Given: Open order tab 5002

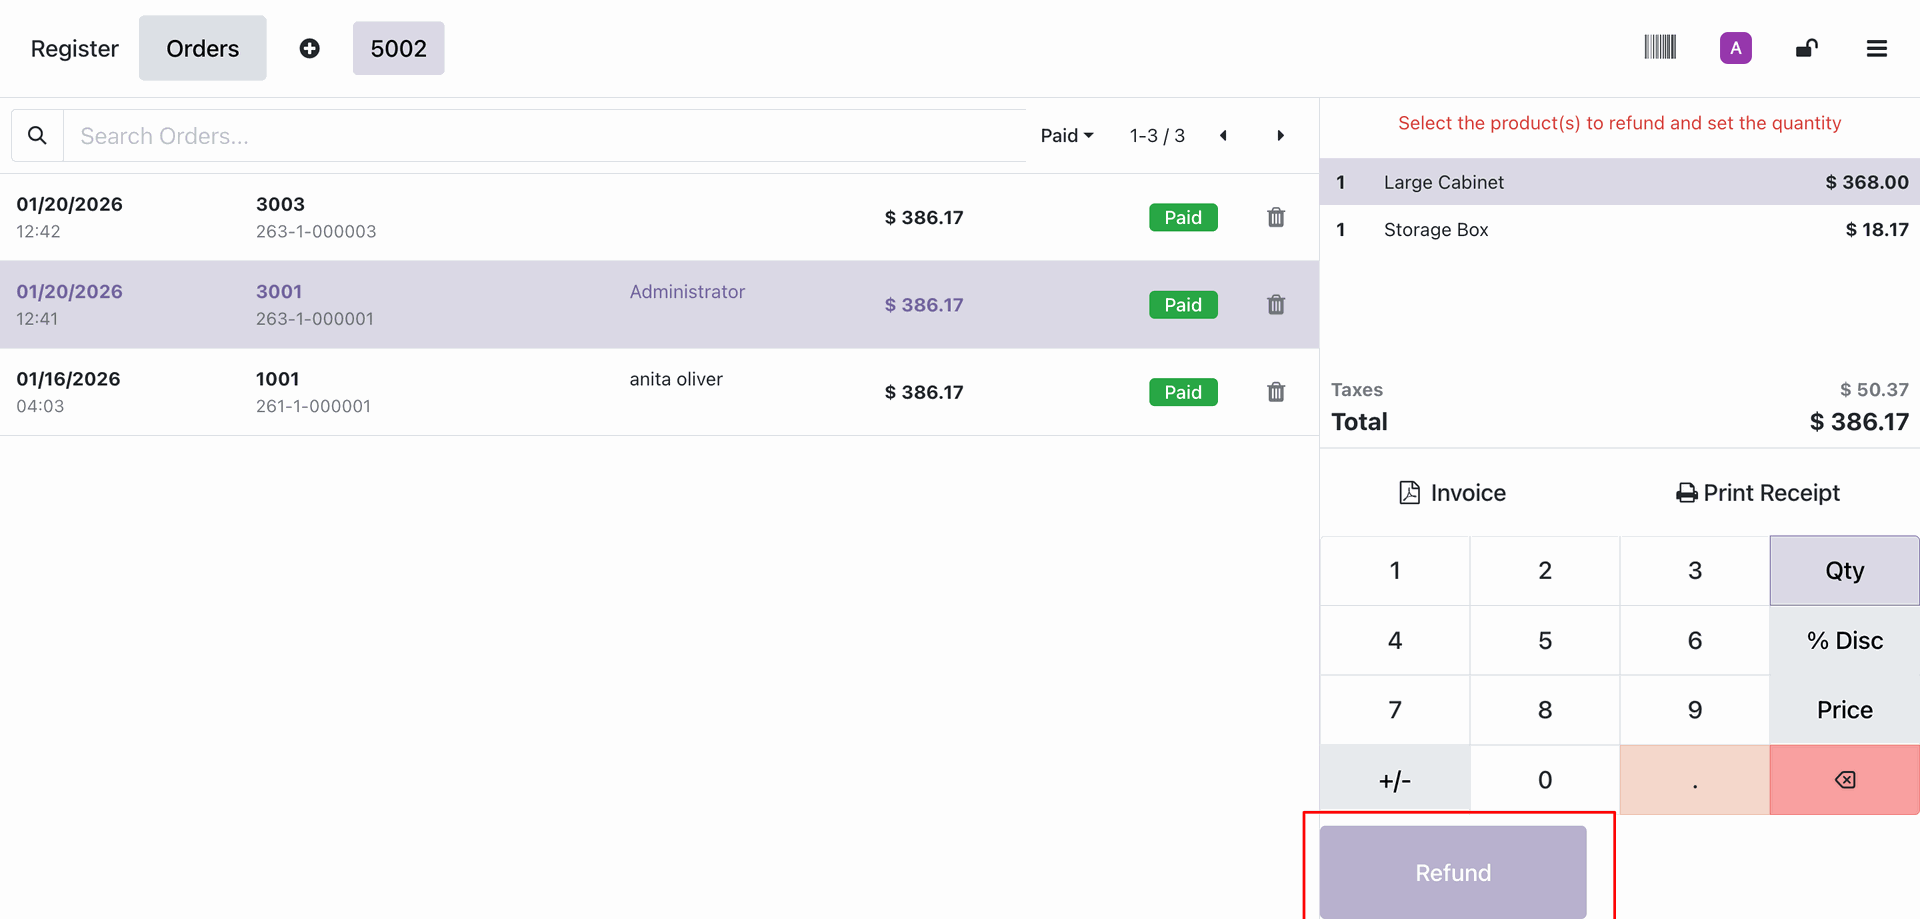Looking at the screenshot, I should pyautogui.click(x=398, y=48).
